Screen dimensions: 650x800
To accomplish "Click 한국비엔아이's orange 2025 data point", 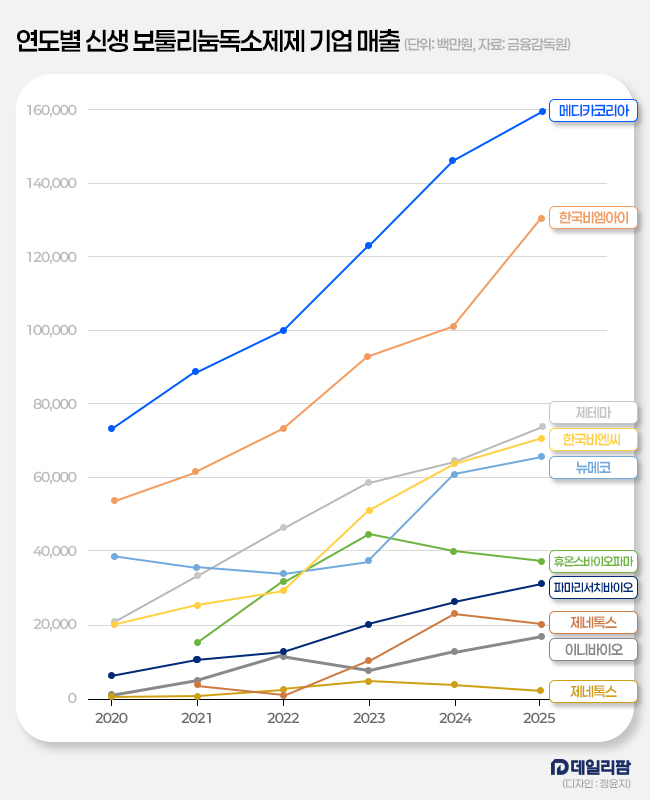I will (x=541, y=218).
